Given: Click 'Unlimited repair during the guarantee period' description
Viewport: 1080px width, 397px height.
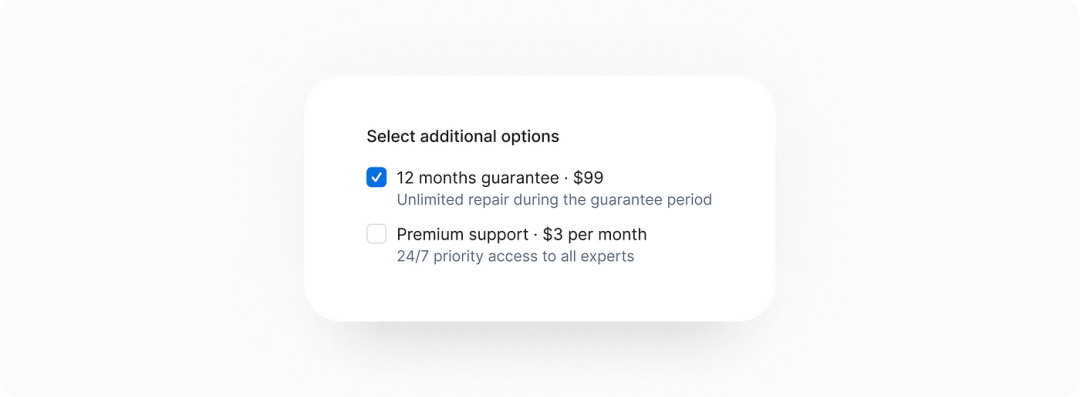Looking at the screenshot, I should [554, 200].
